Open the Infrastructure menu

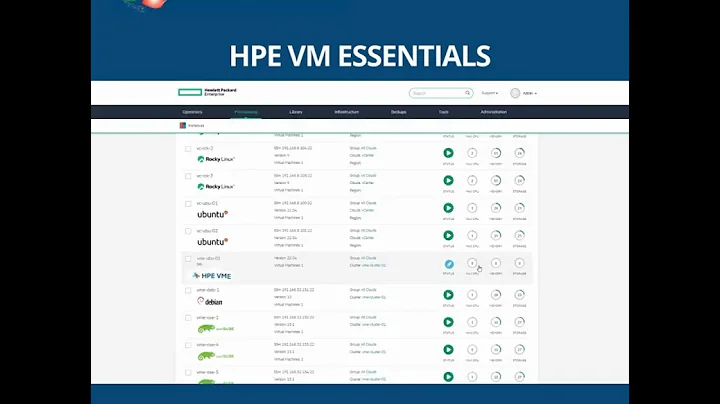[x=347, y=112]
